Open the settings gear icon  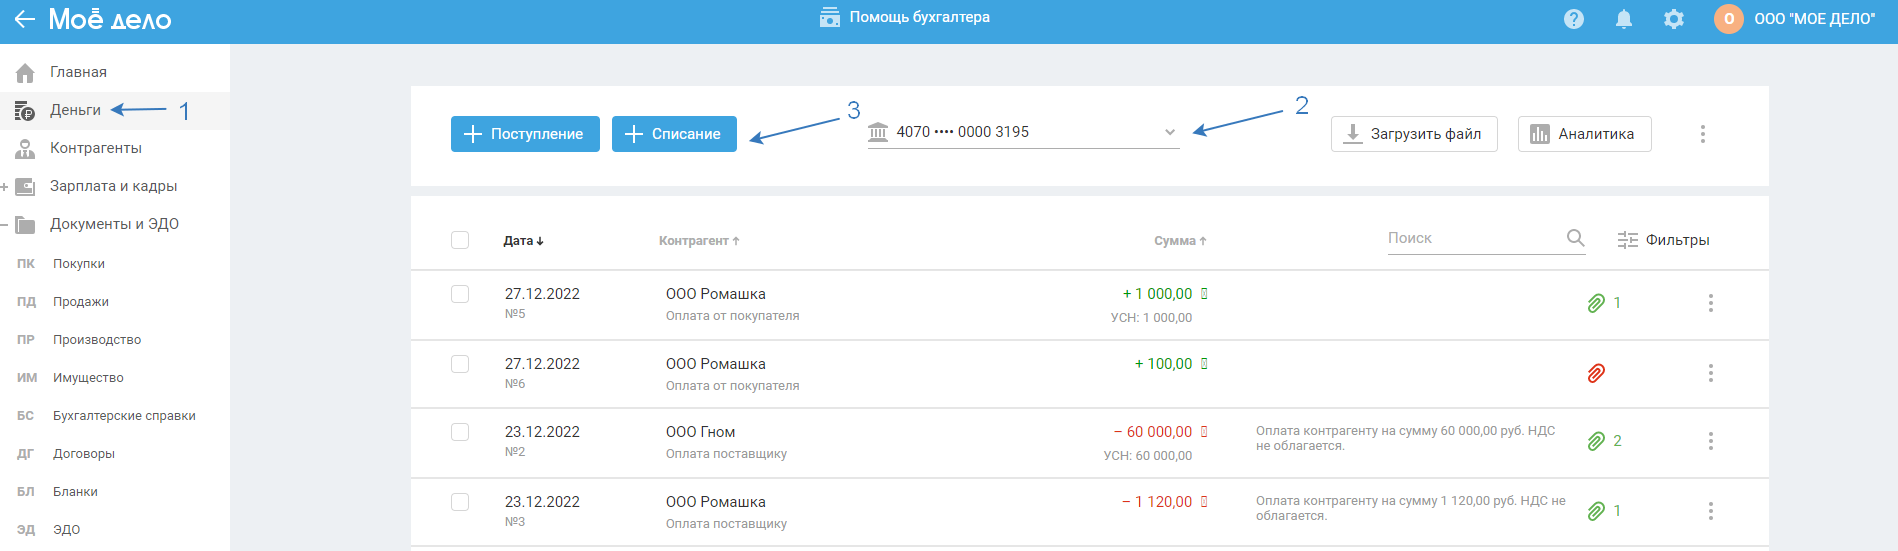click(x=1674, y=19)
